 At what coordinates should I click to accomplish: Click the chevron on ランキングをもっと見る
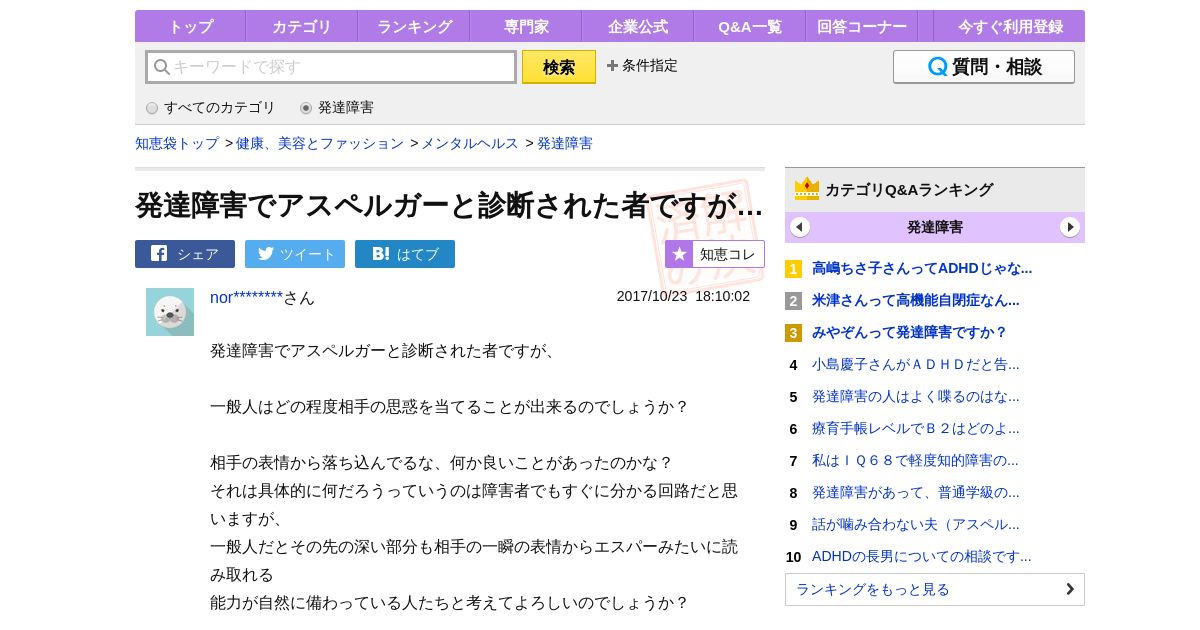click(1069, 589)
